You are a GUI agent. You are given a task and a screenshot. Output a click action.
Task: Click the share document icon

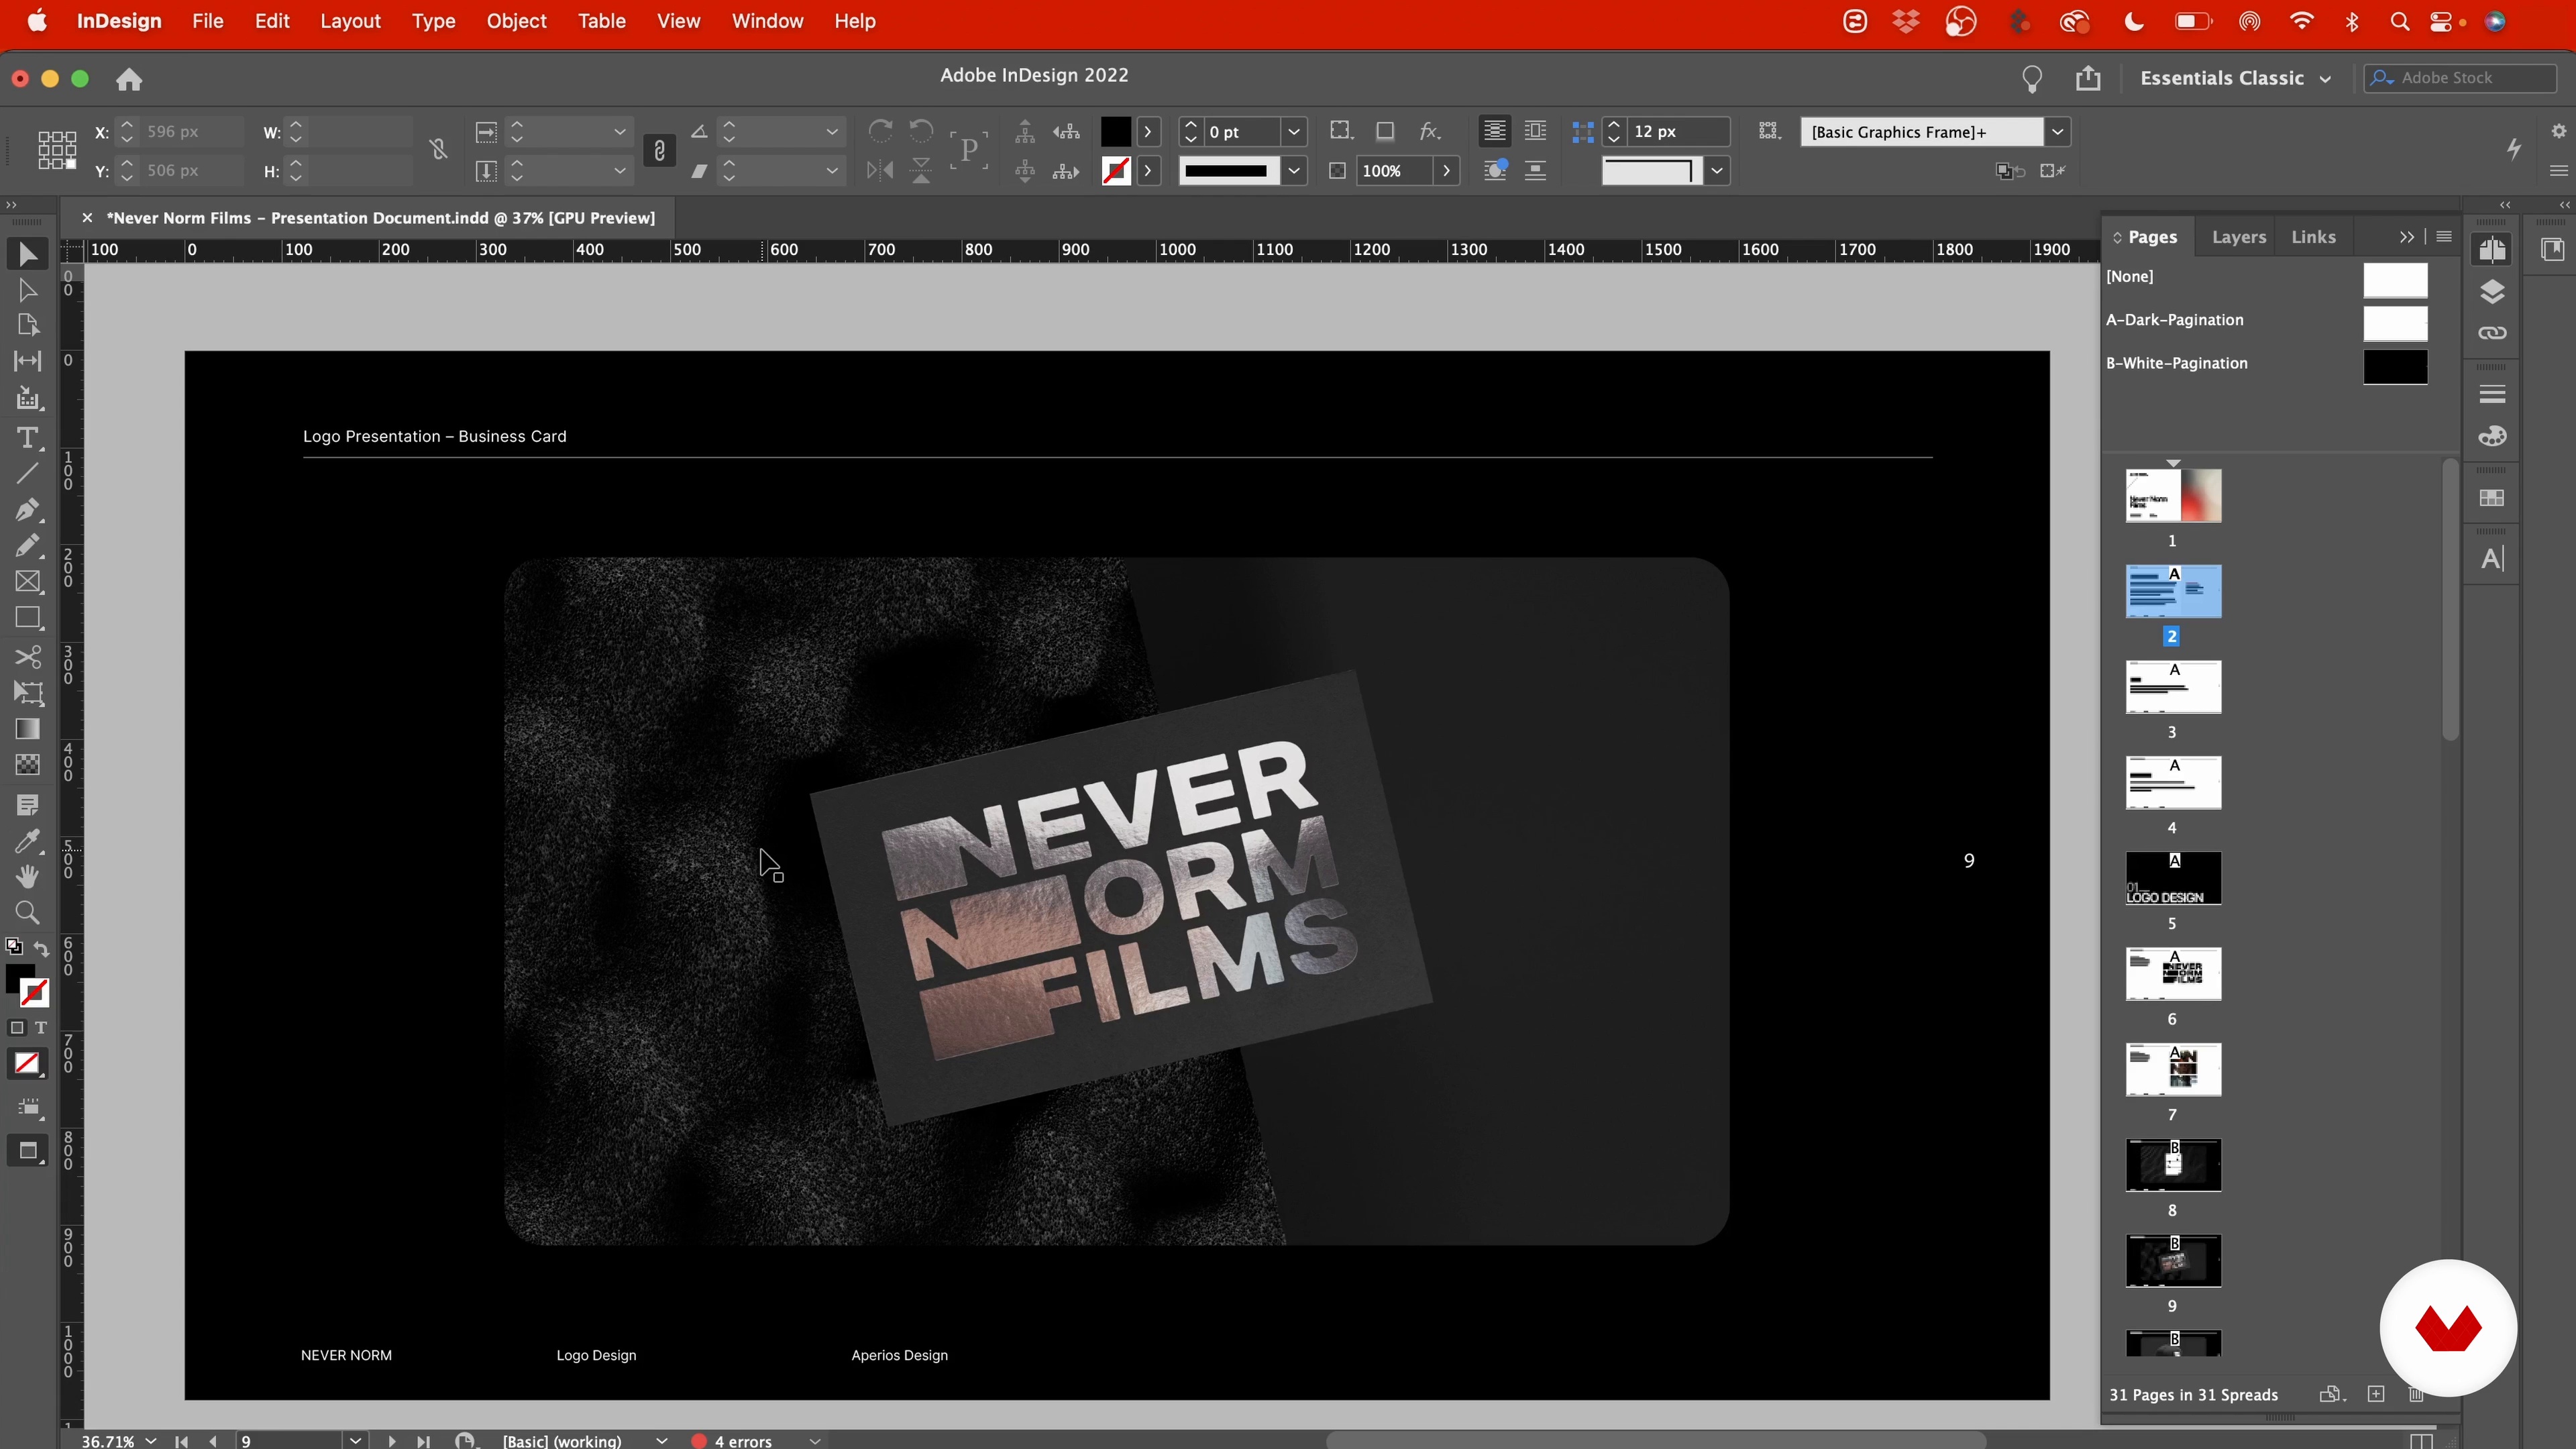click(x=2087, y=78)
